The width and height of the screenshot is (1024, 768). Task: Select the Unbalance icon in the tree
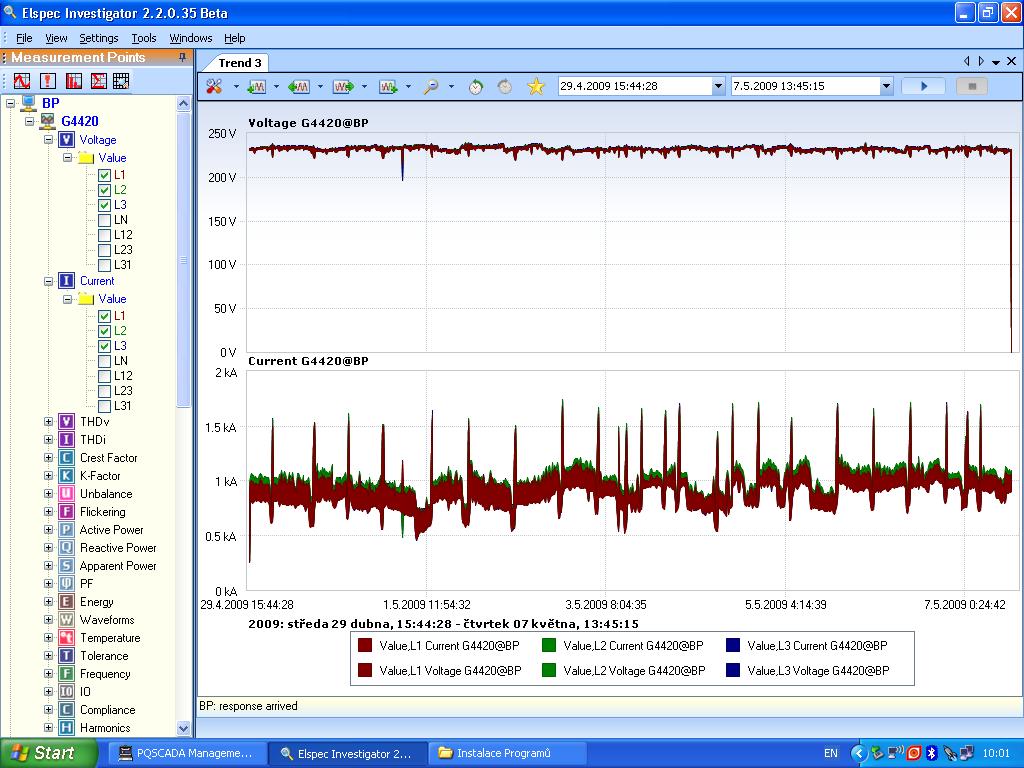[x=67, y=494]
